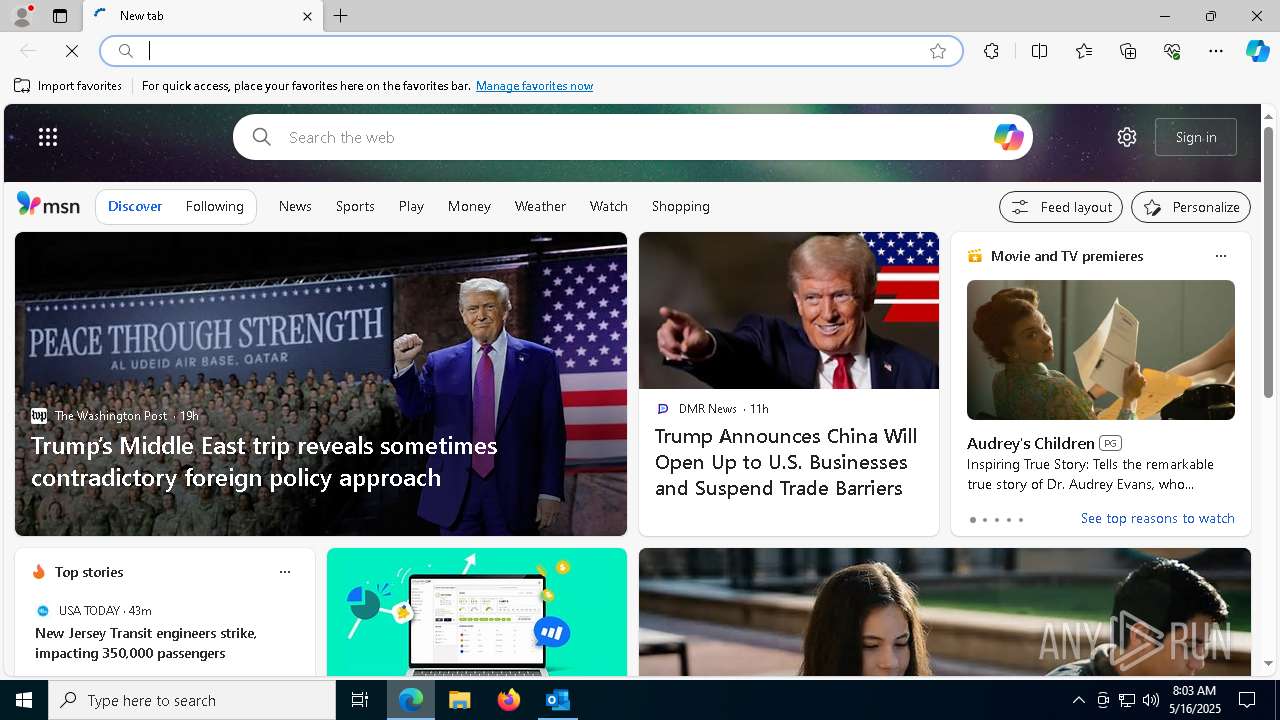Viewport: 1280px width, 720px height.
Task: Open the Tab actions menu icon
Action: click(x=60, y=16)
